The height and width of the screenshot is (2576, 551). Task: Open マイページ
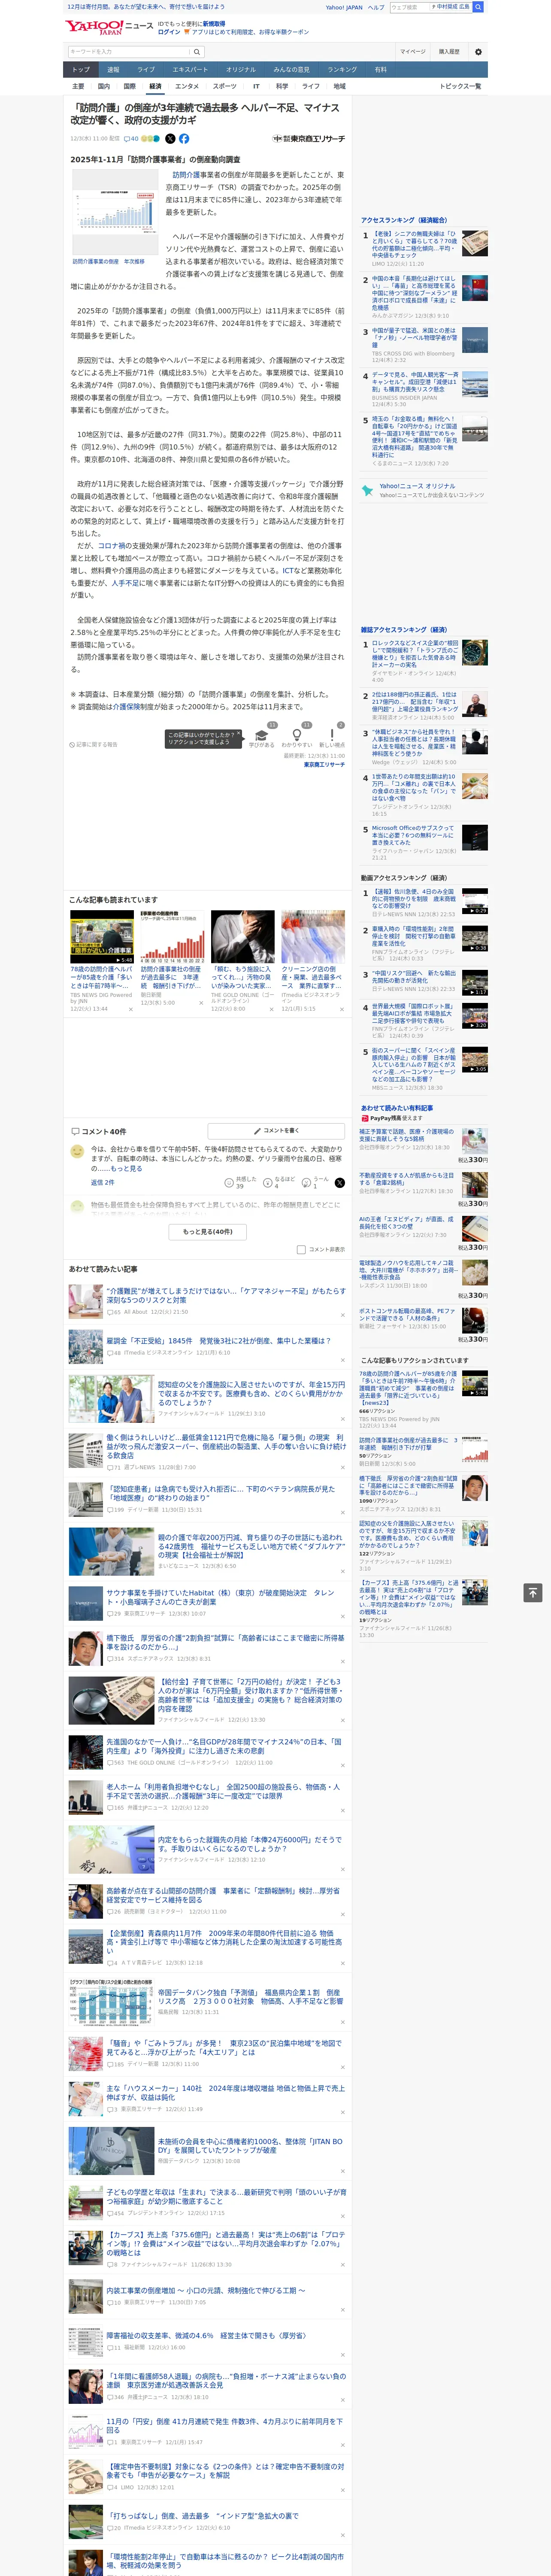pyautogui.click(x=412, y=52)
